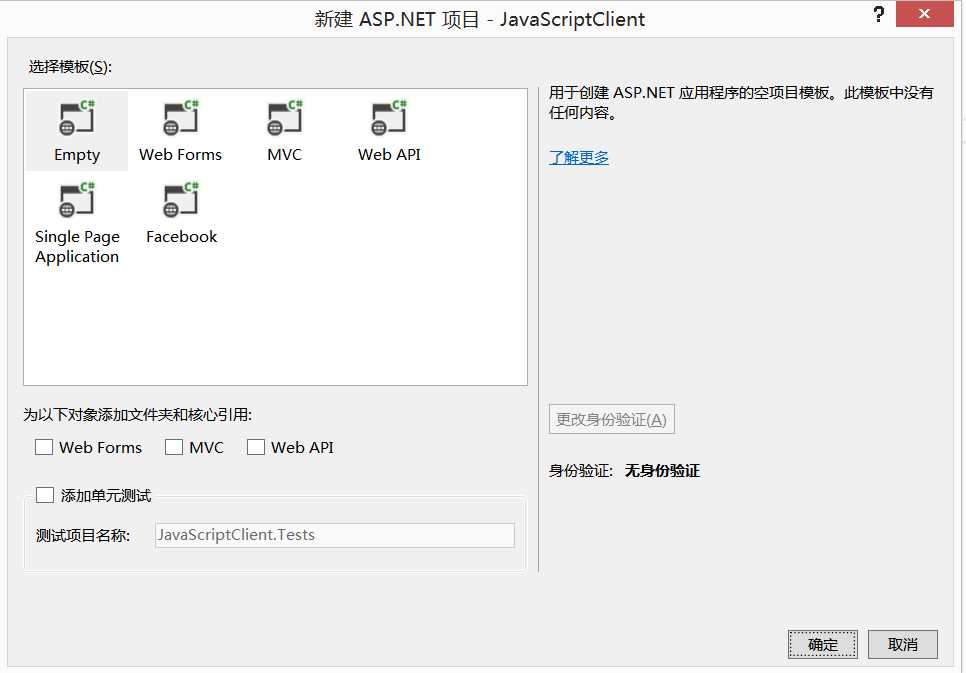Select the Facebook template icon
This screenshot has width=966, height=673.
point(181,200)
